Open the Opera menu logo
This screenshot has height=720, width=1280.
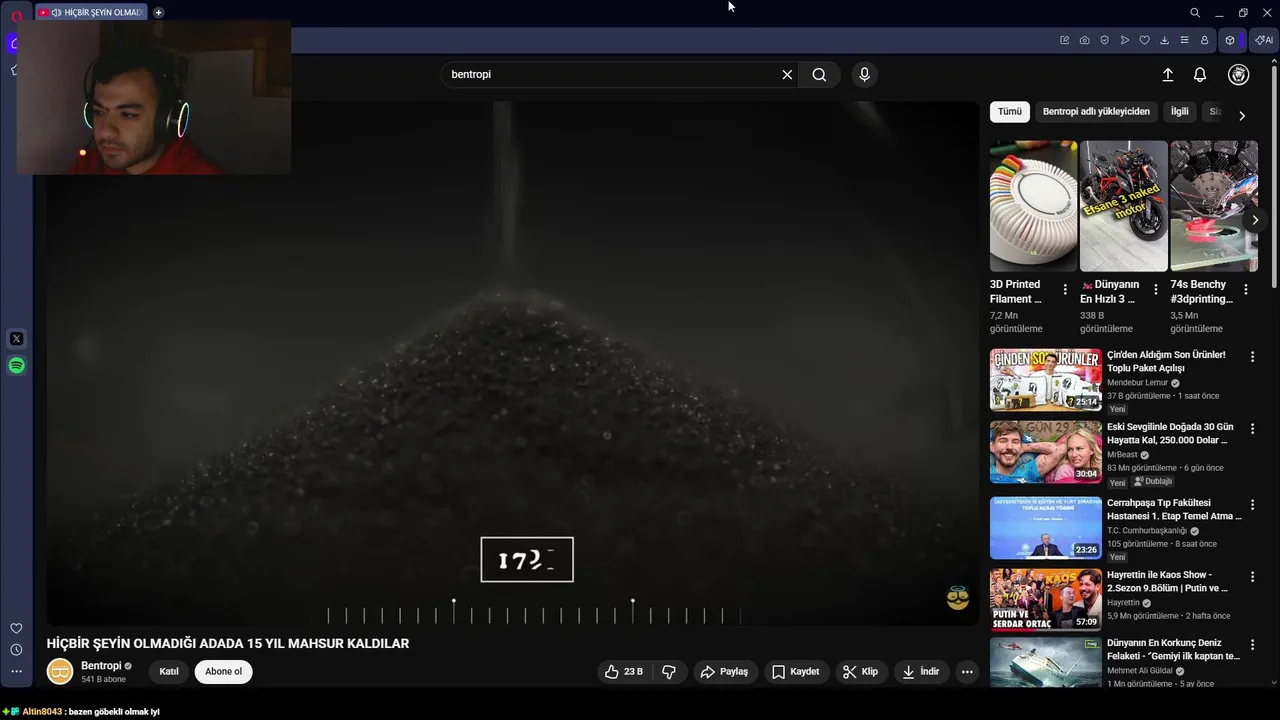[16, 14]
